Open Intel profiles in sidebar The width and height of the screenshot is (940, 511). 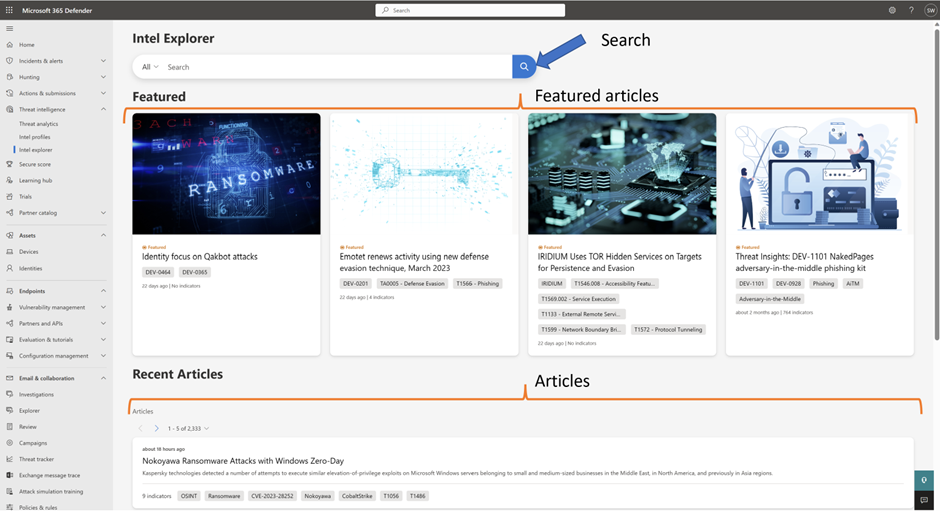pyautogui.click(x=35, y=137)
